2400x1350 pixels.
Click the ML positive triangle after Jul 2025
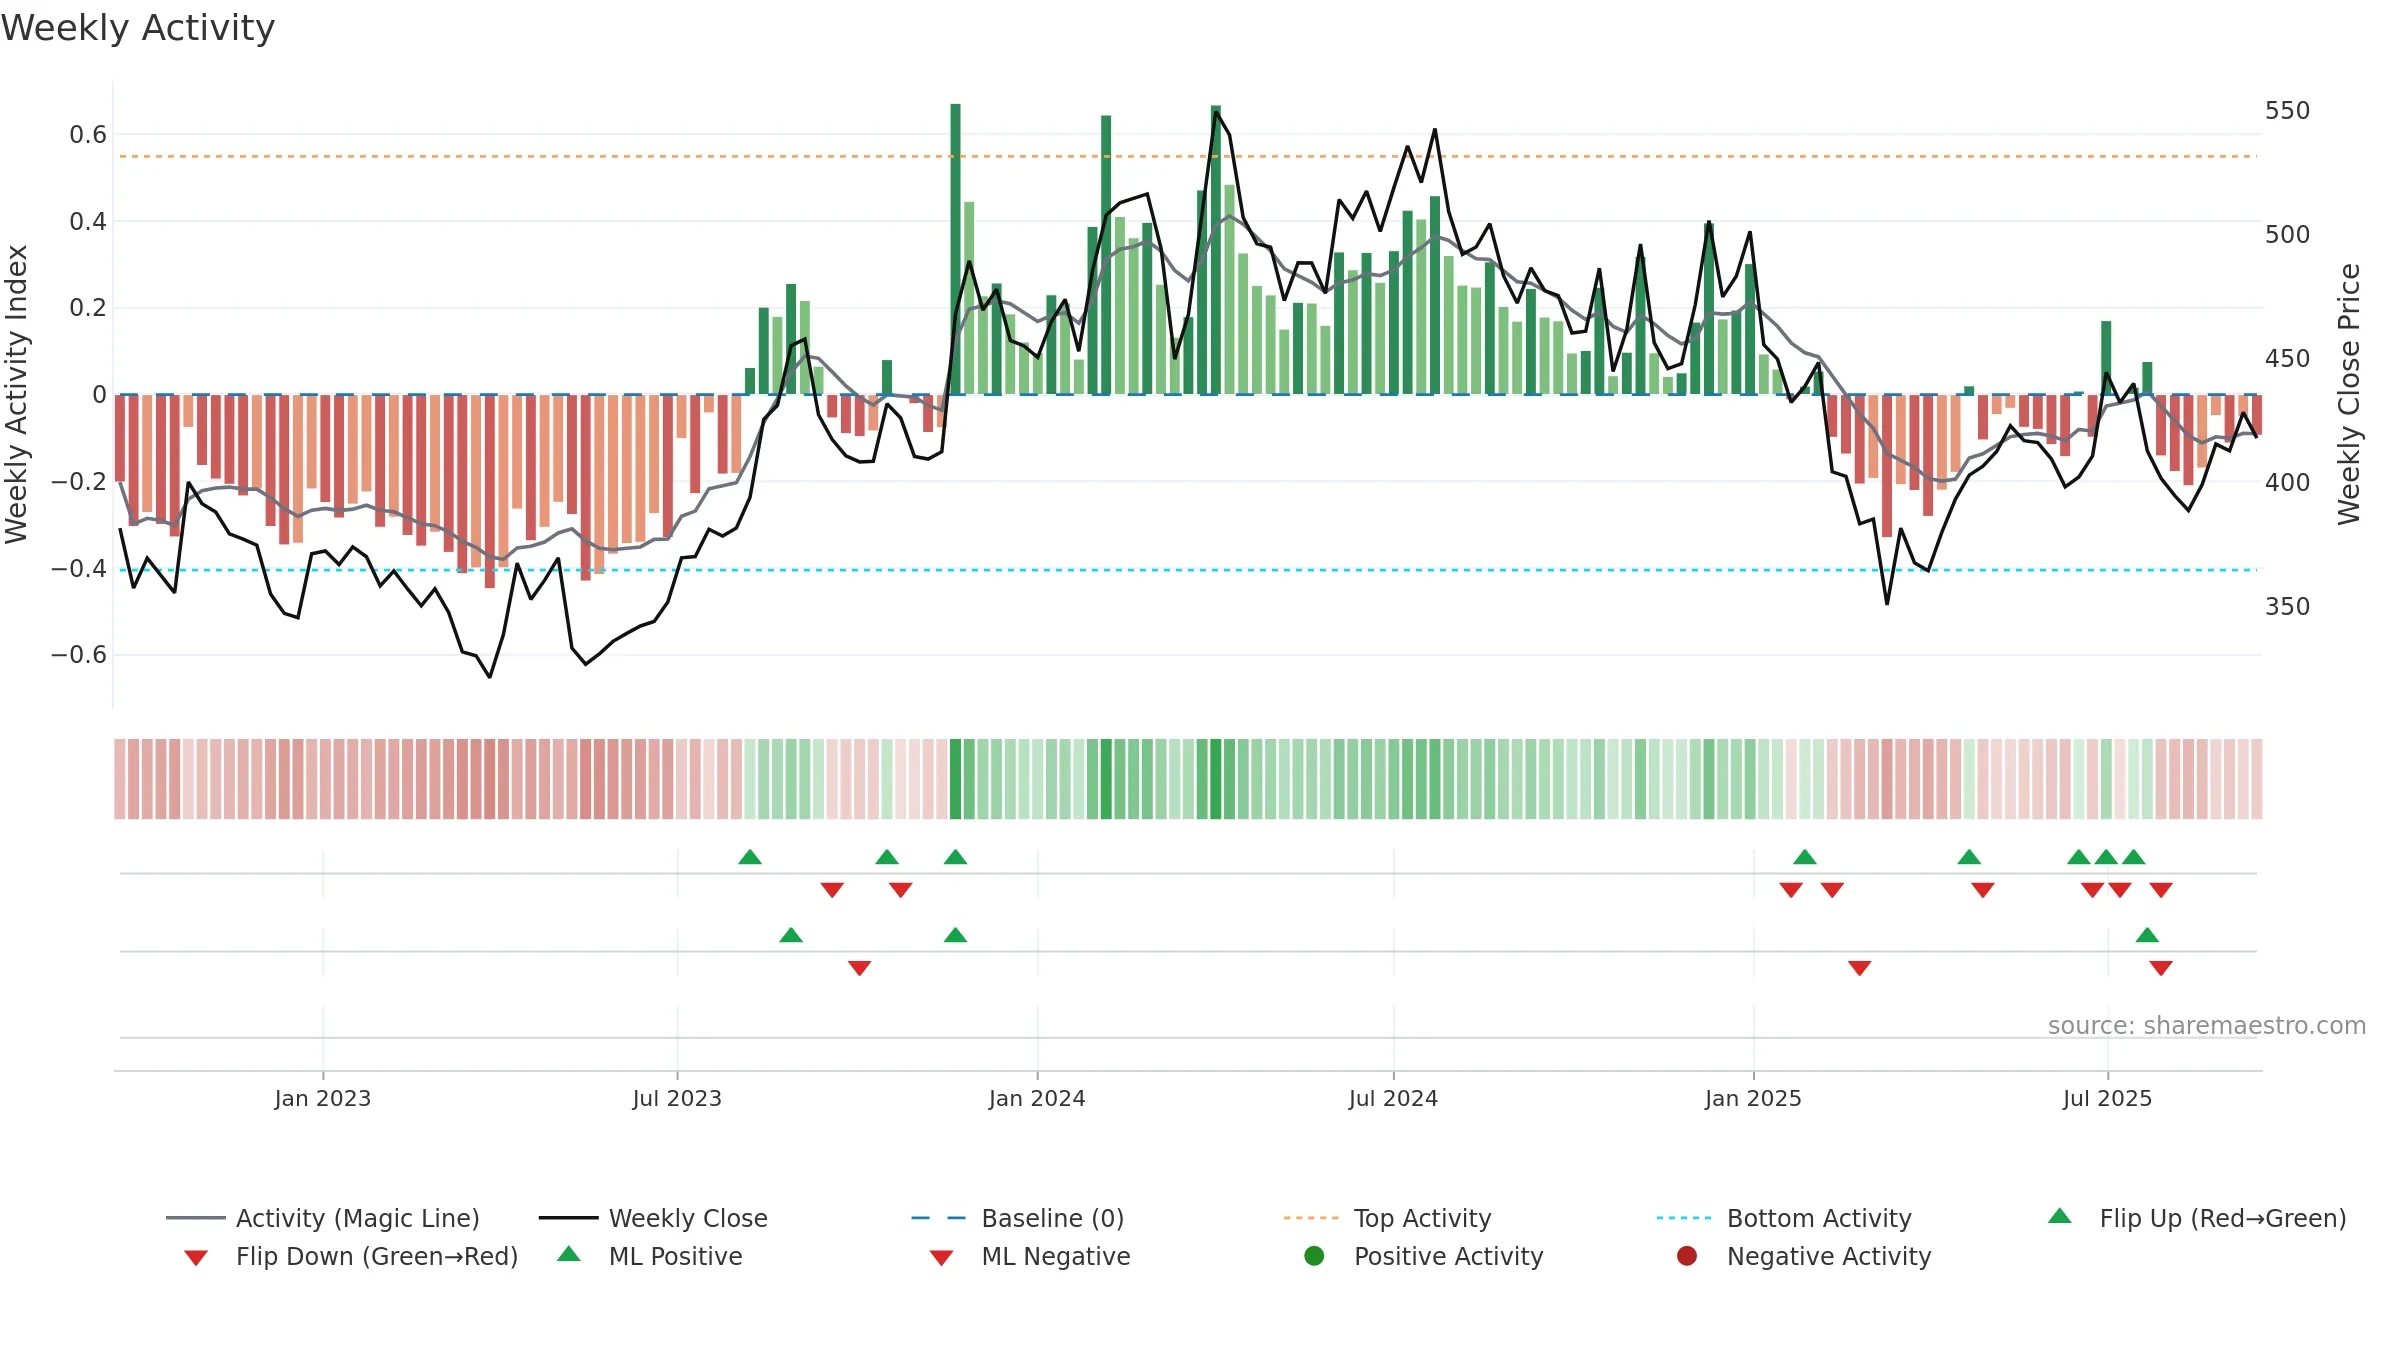click(x=2147, y=934)
